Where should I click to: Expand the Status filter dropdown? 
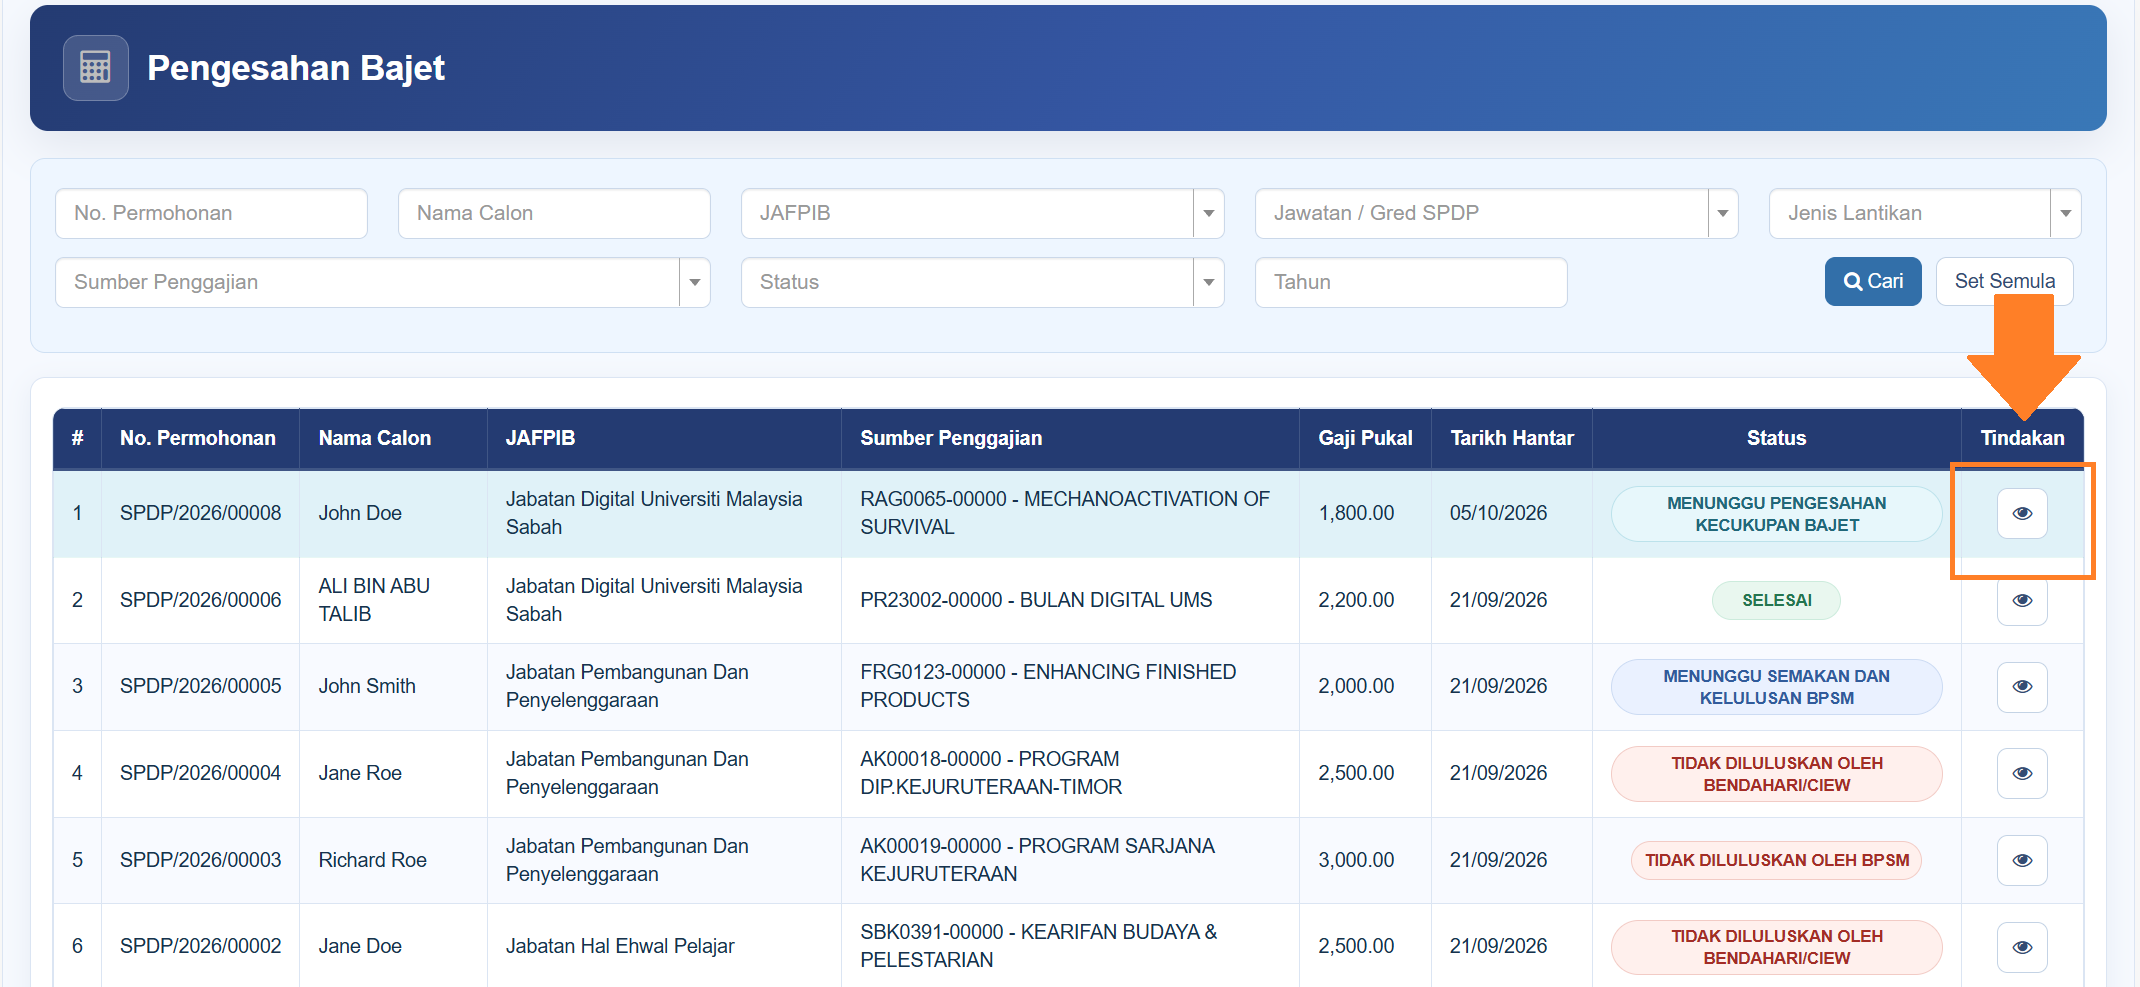pyautogui.click(x=982, y=282)
